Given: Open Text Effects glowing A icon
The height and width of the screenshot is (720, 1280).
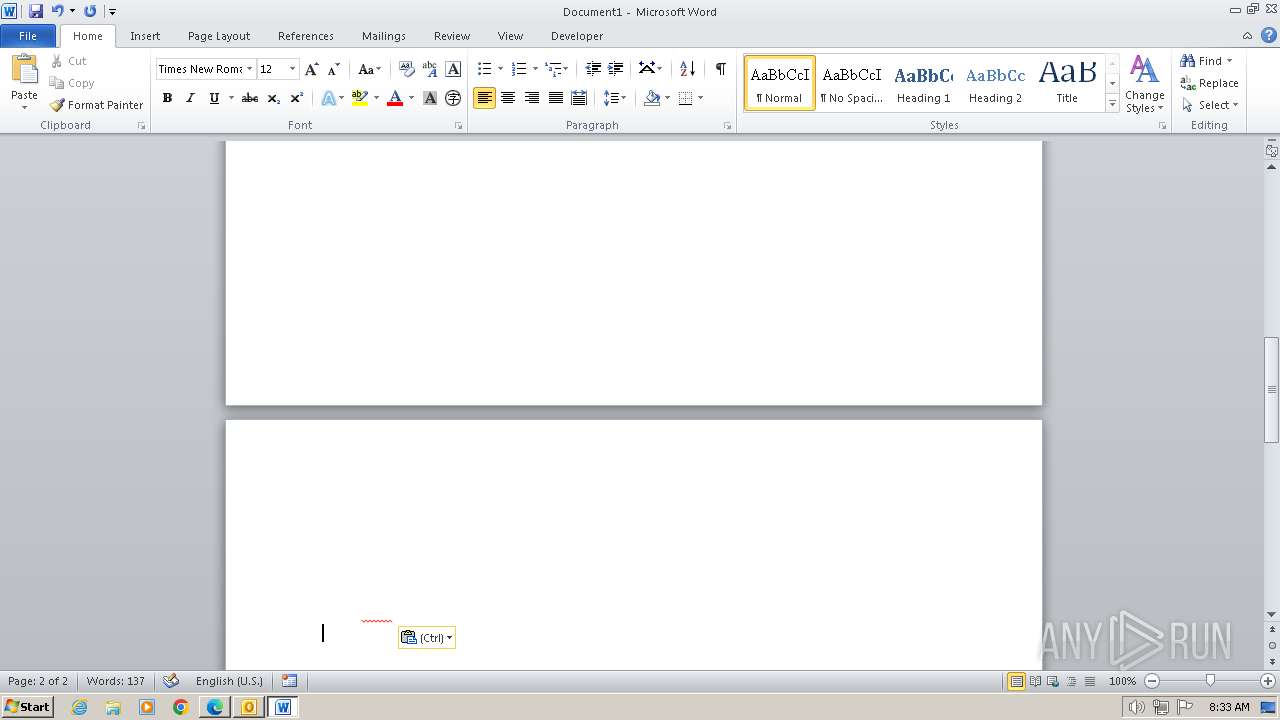Looking at the screenshot, I should coord(328,98).
